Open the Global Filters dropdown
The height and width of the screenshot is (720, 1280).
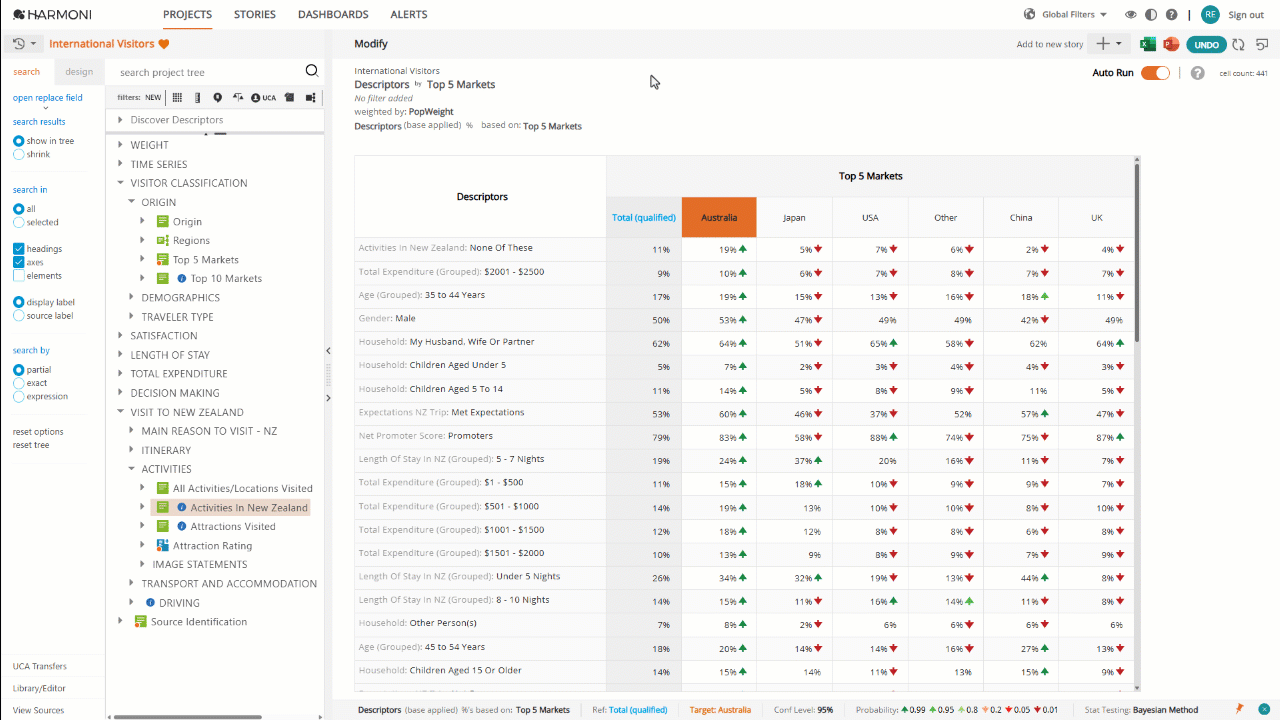click(x=1066, y=15)
